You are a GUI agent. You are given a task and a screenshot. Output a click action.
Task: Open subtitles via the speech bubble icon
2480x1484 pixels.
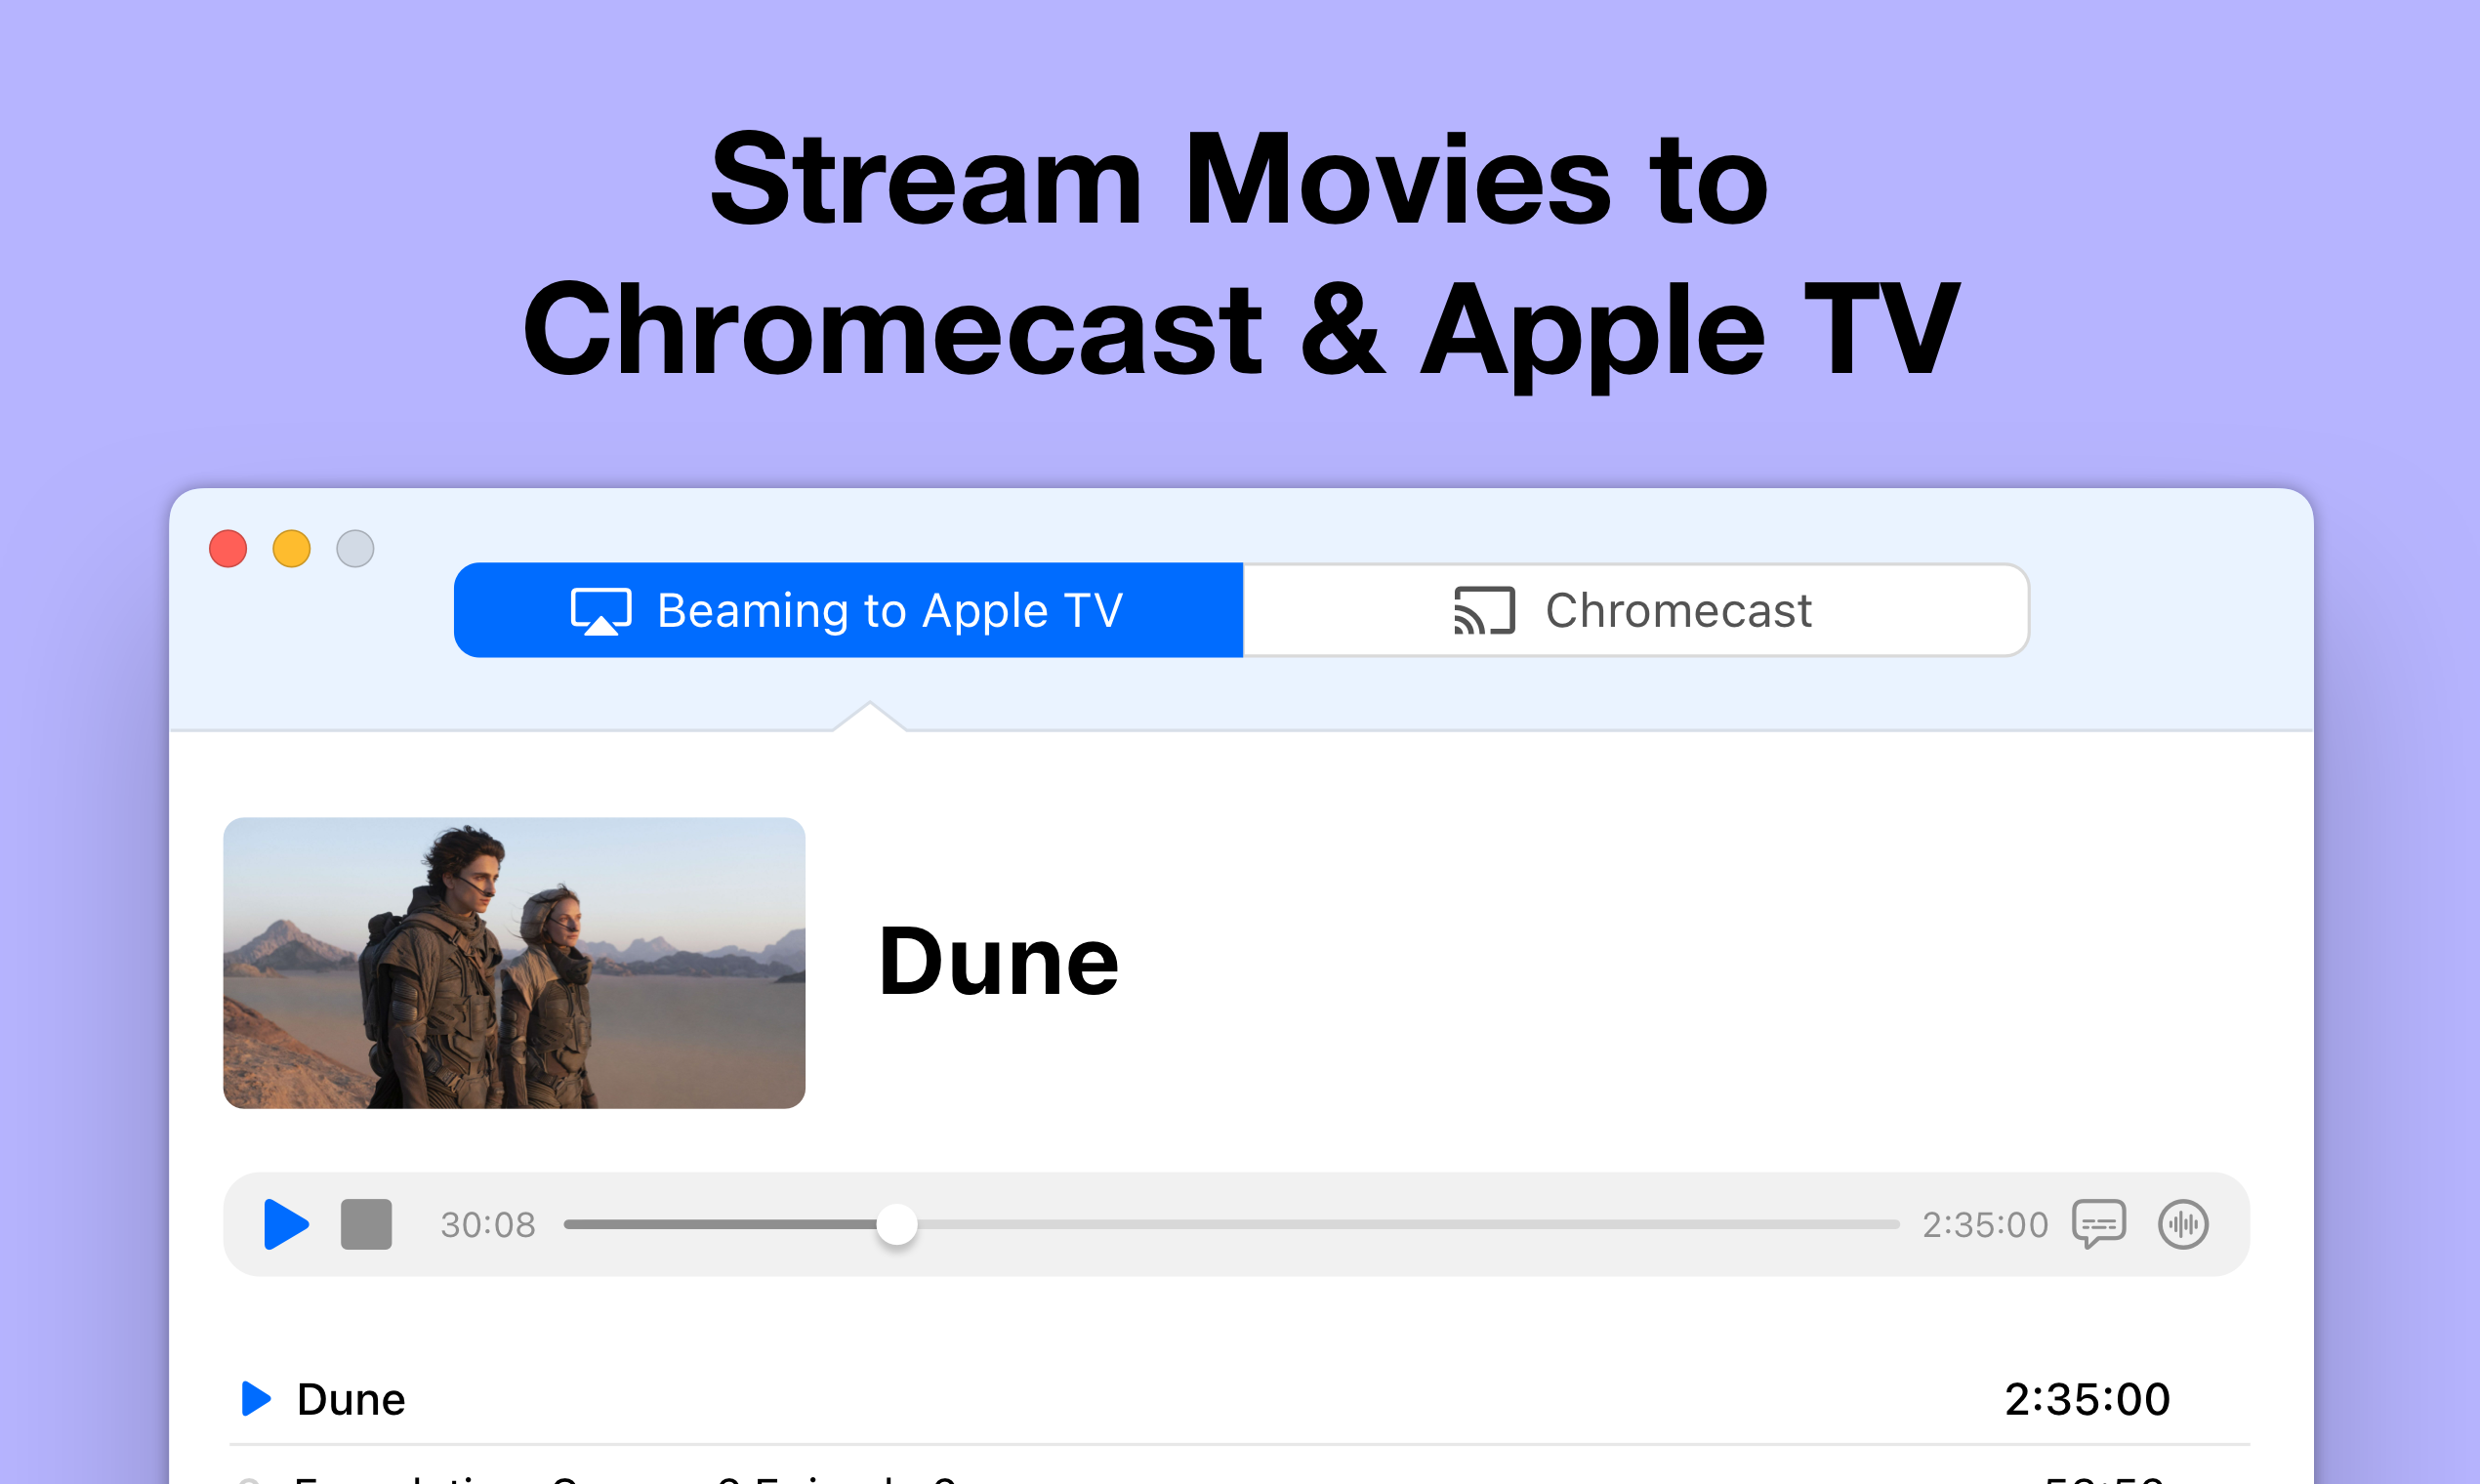click(x=2098, y=1224)
